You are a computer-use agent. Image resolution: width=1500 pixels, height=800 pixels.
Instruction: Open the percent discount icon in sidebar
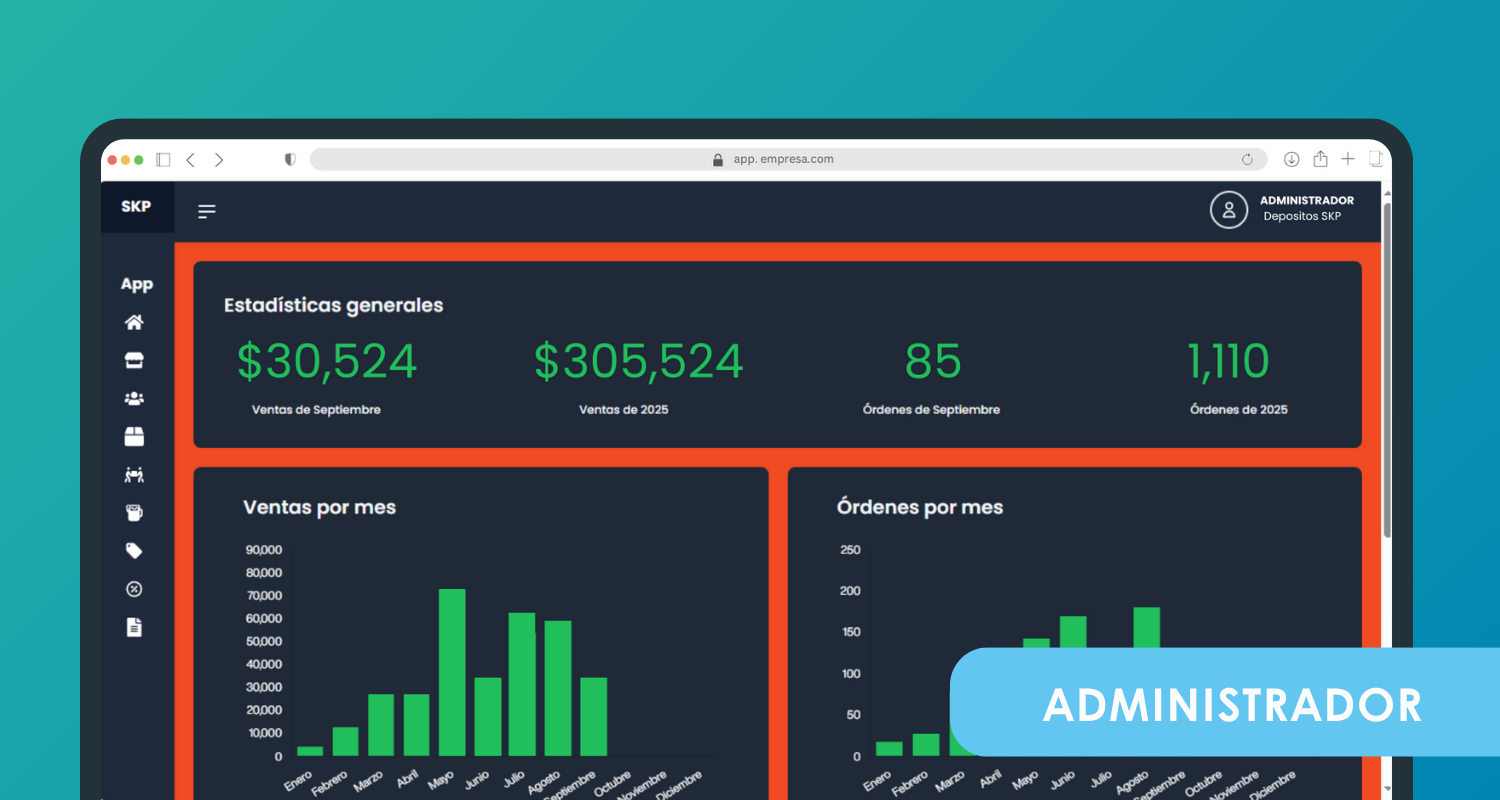[134, 589]
